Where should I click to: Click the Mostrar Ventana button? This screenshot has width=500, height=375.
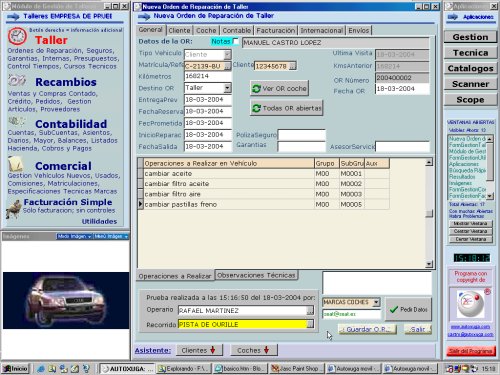coord(470,223)
